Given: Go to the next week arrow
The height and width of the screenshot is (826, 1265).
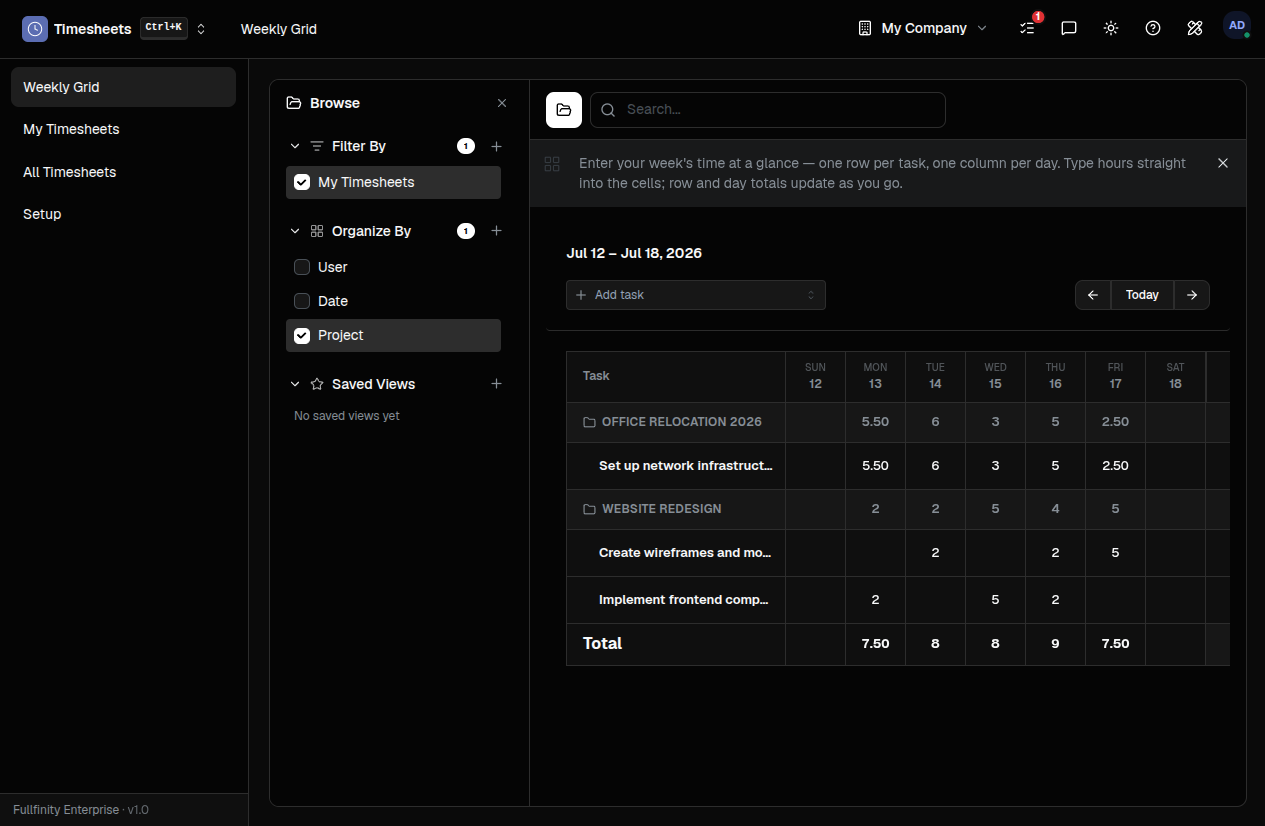Looking at the screenshot, I should [1192, 295].
